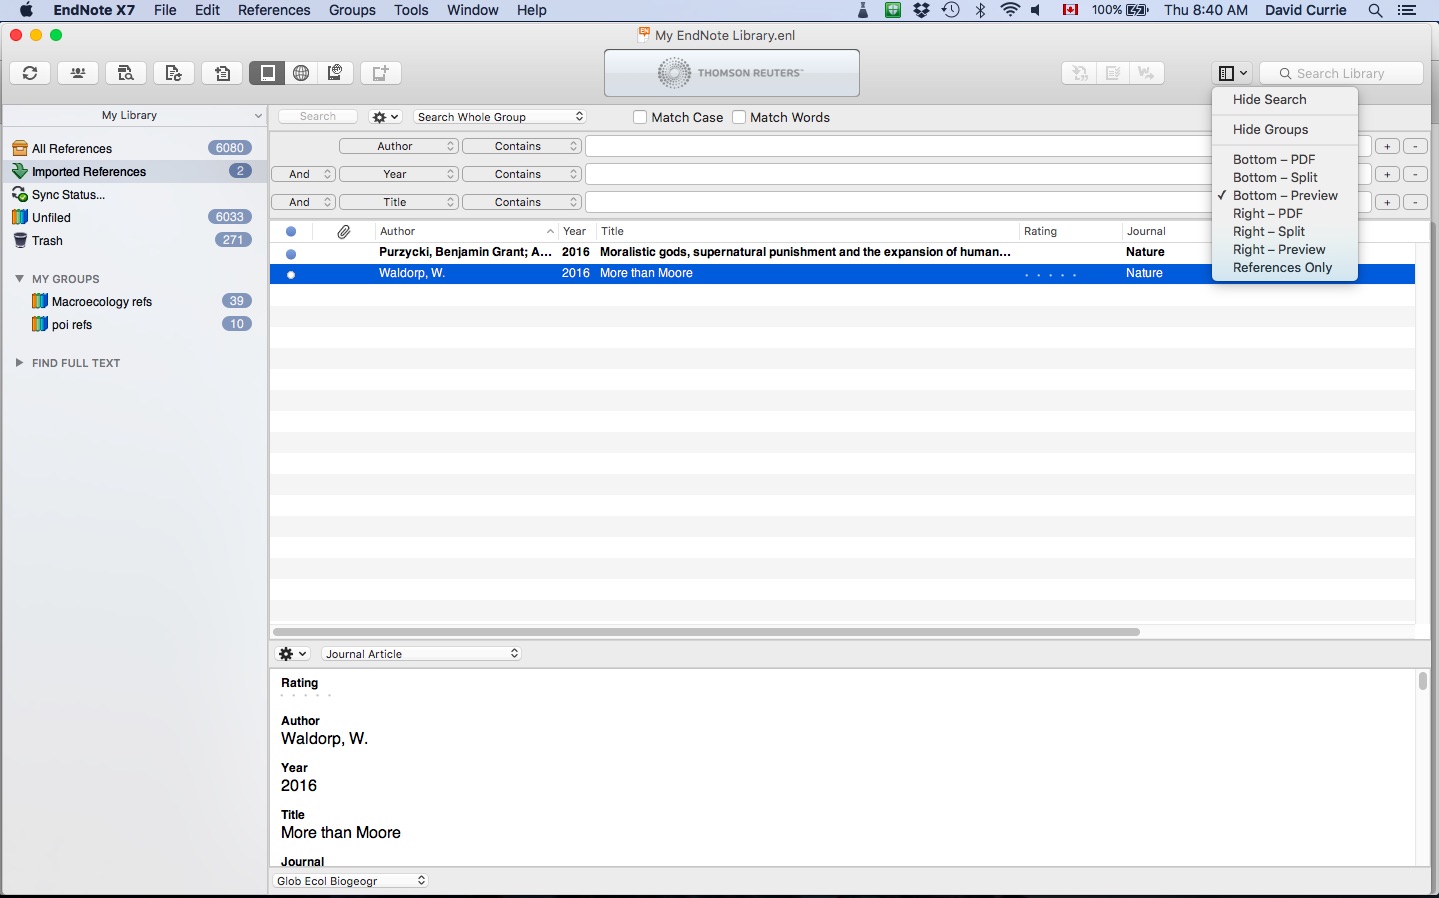The width and height of the screenshot is (1439, 898).
Task: Enable Match Case checkbox
Action: 640,117
